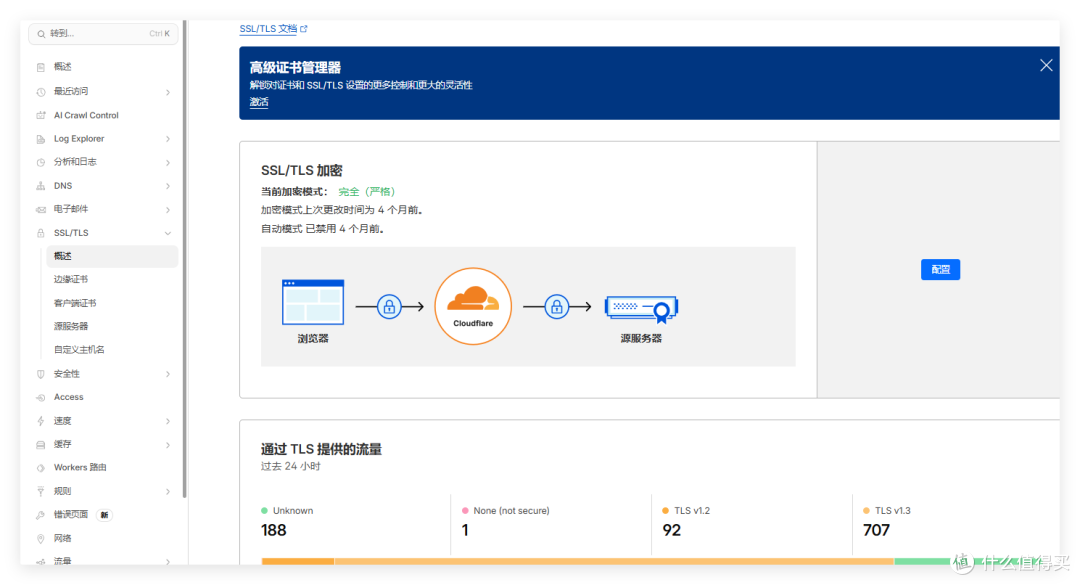Click the AI Crawl Control icon
The width and height of the screenshot is (1080, 585).
[x=41, y=115]
